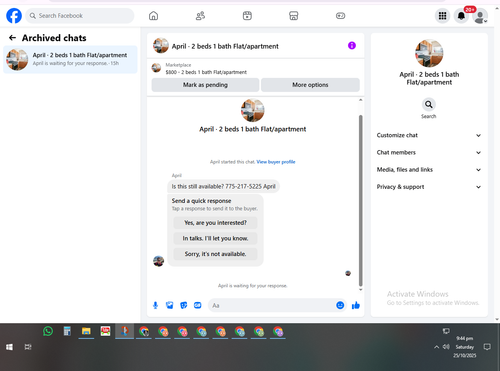Click the Facebook logo
This screenshot has height=371, width=500.
[14, 16]
